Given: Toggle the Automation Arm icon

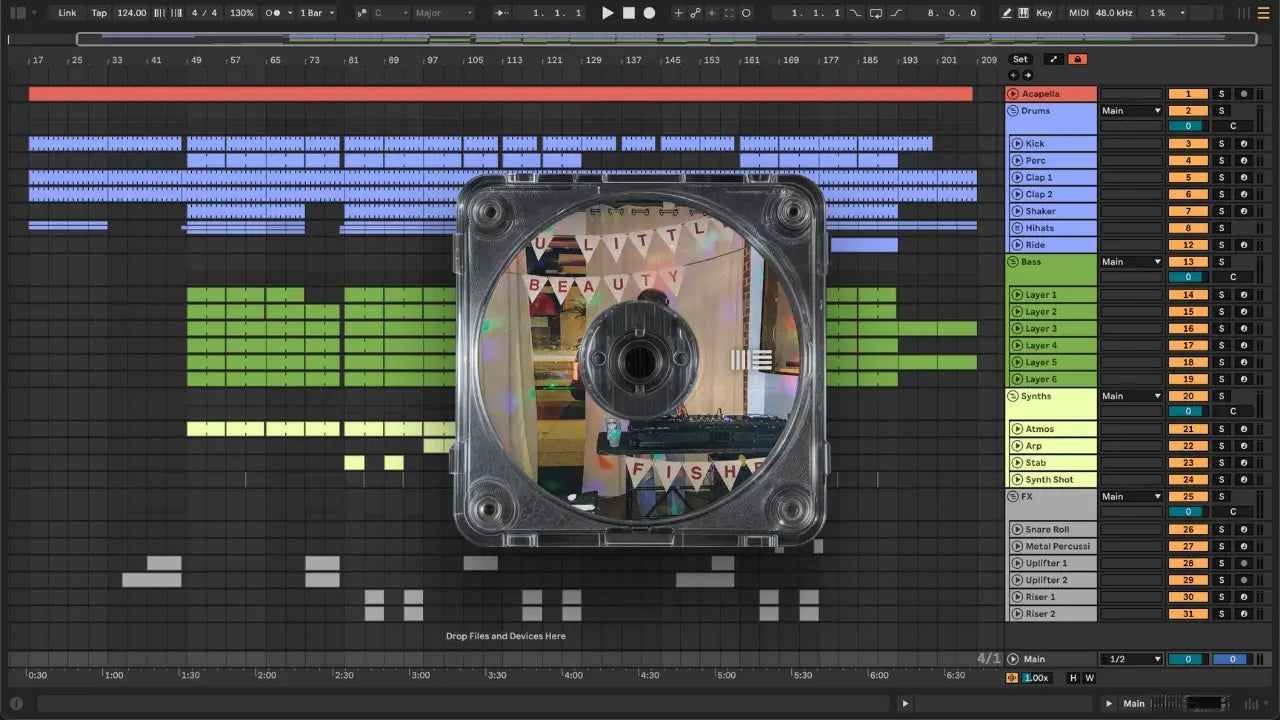Looking at the screenshot, I should pos(695,13).
